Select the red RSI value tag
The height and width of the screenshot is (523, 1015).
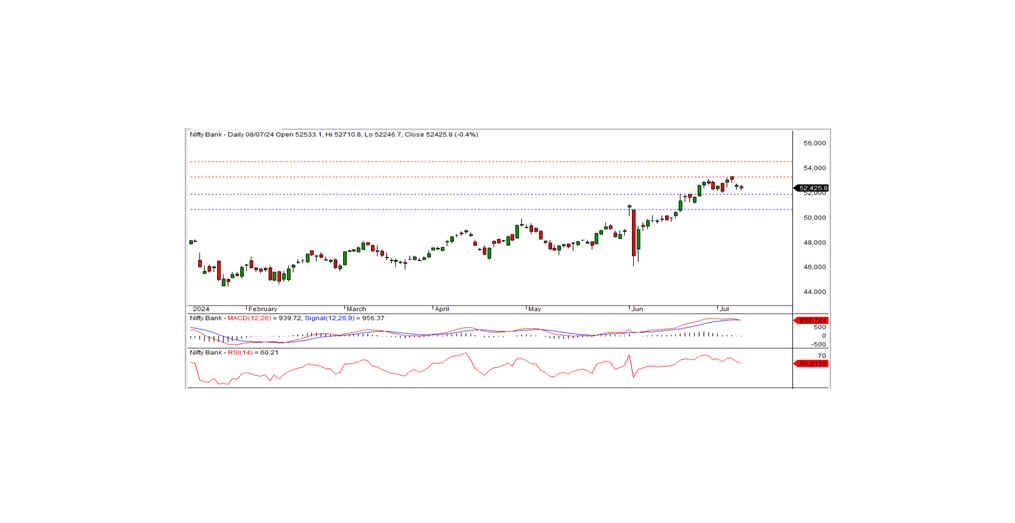tap(812, 364)
